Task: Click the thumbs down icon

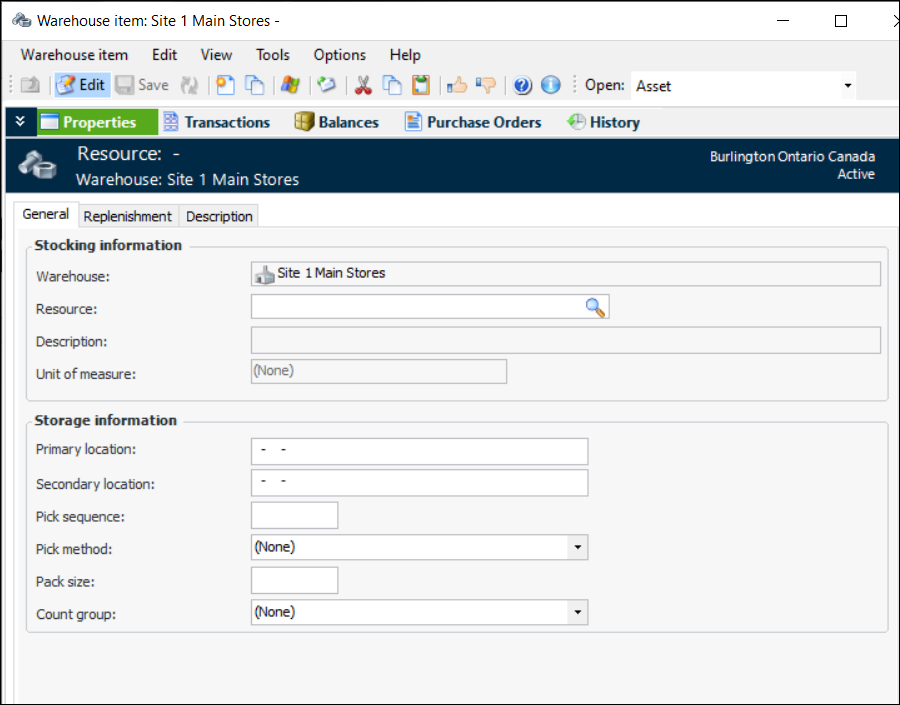Action: click(486, 85)
